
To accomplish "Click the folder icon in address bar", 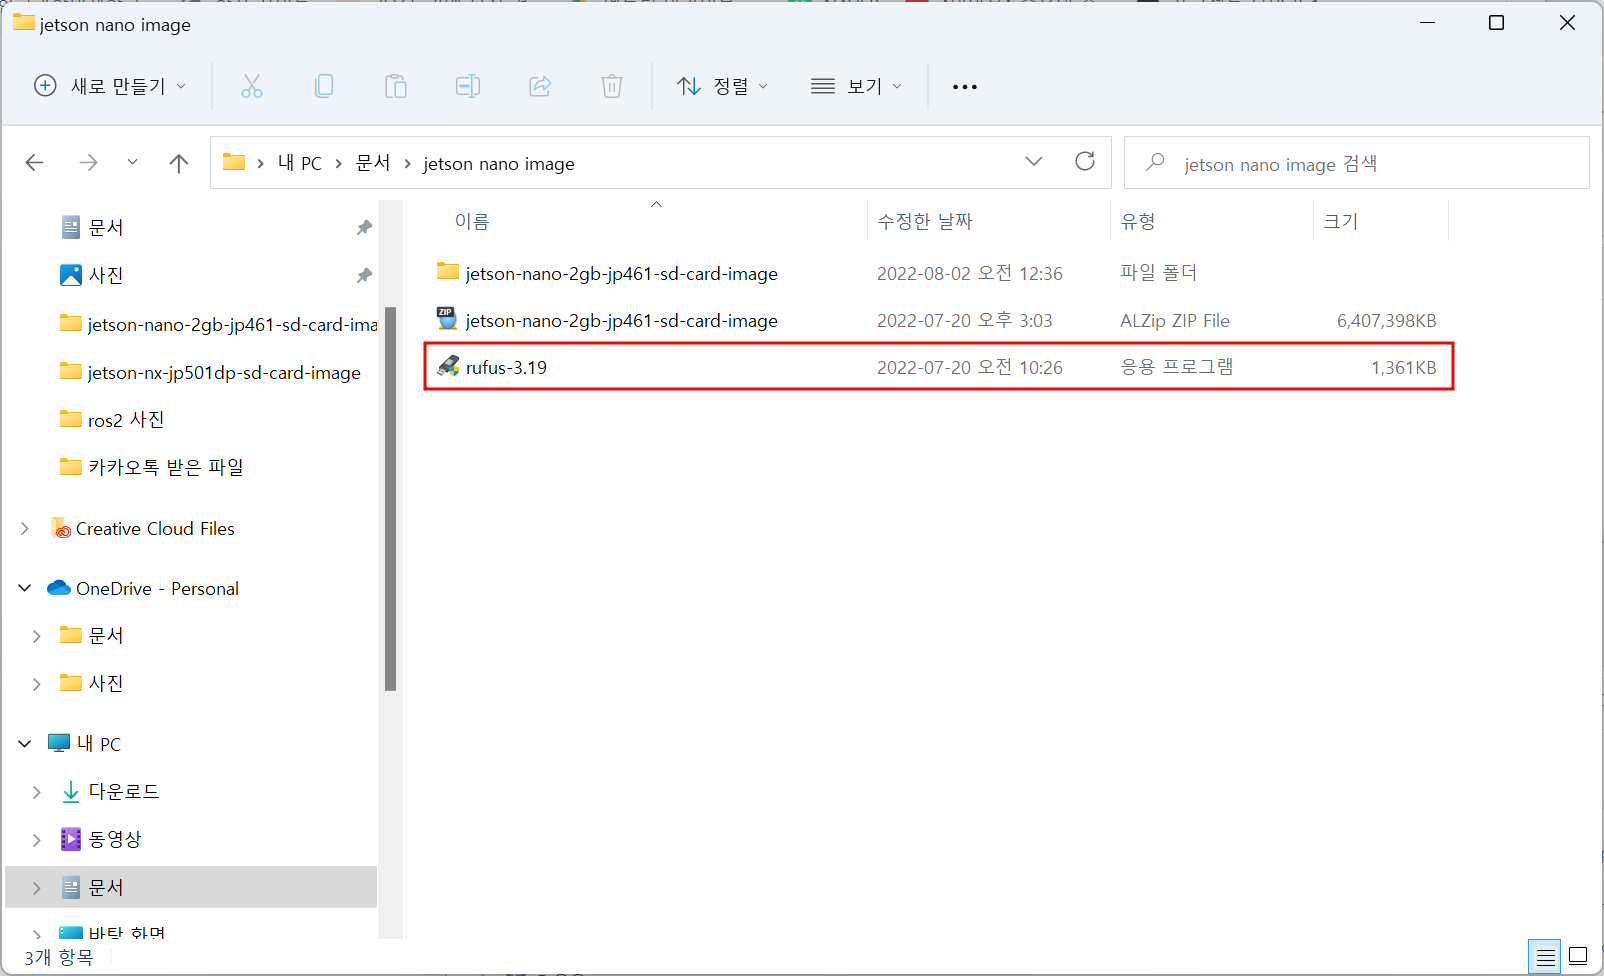I will 234,162.
